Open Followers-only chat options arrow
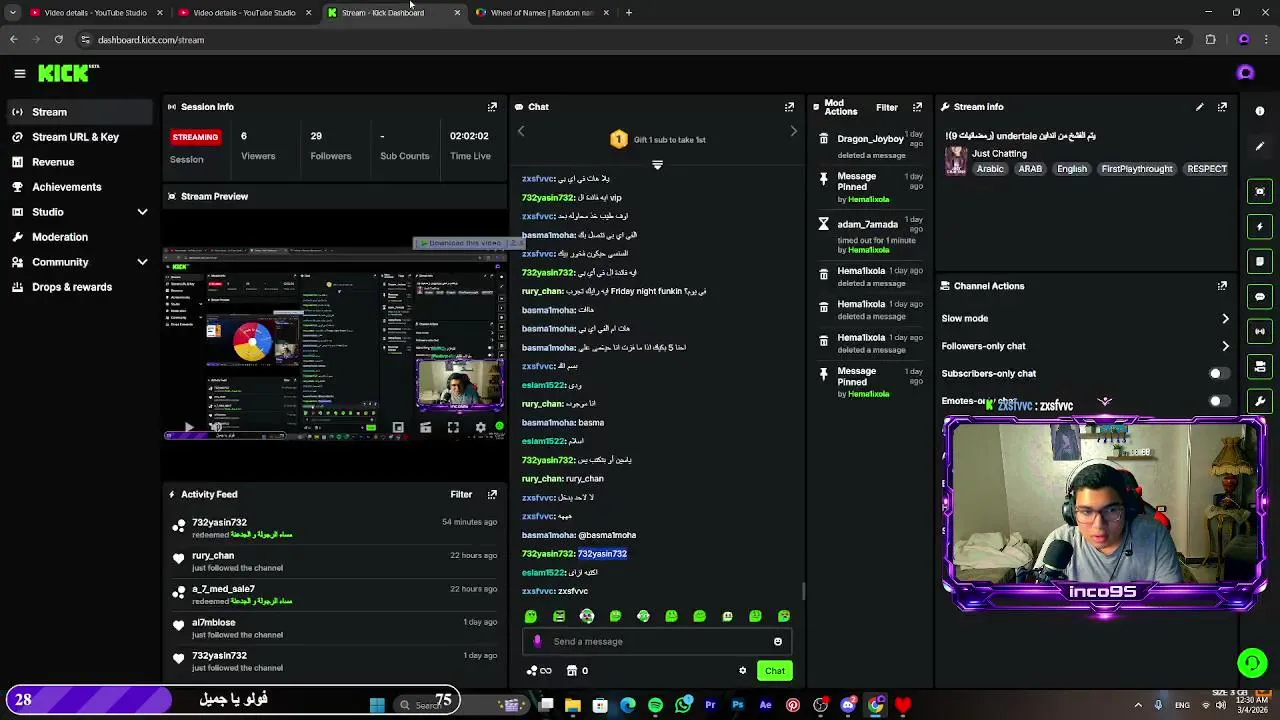The height and width of the screenshot is (720, 1280). pyautogui.click(x=1225, y=346)
